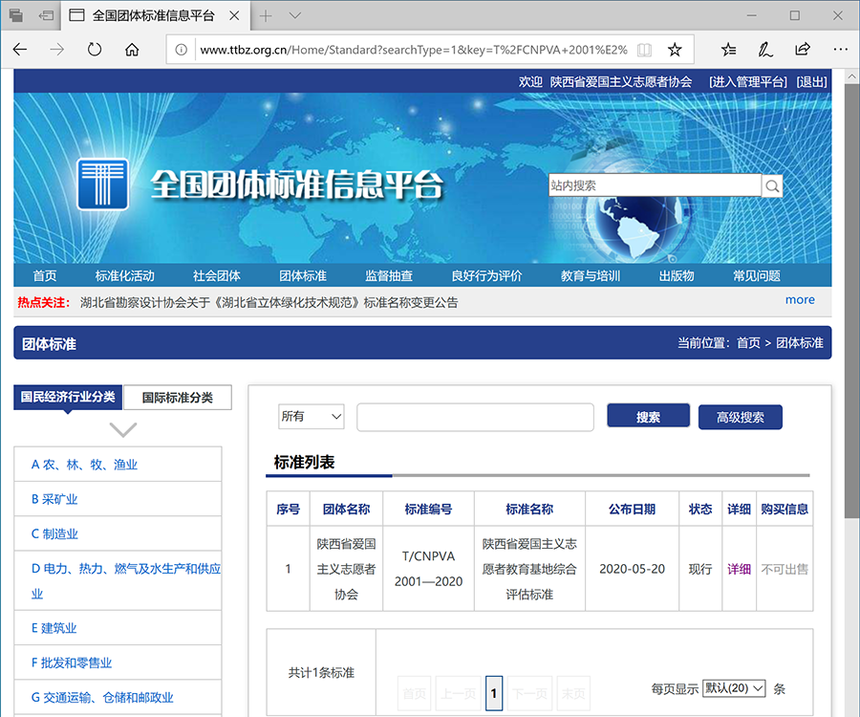Image resolution: width=860 pixels, height=717 pixels.
Task: Collapse category list chevron arrow
Action: click(123, 430)
